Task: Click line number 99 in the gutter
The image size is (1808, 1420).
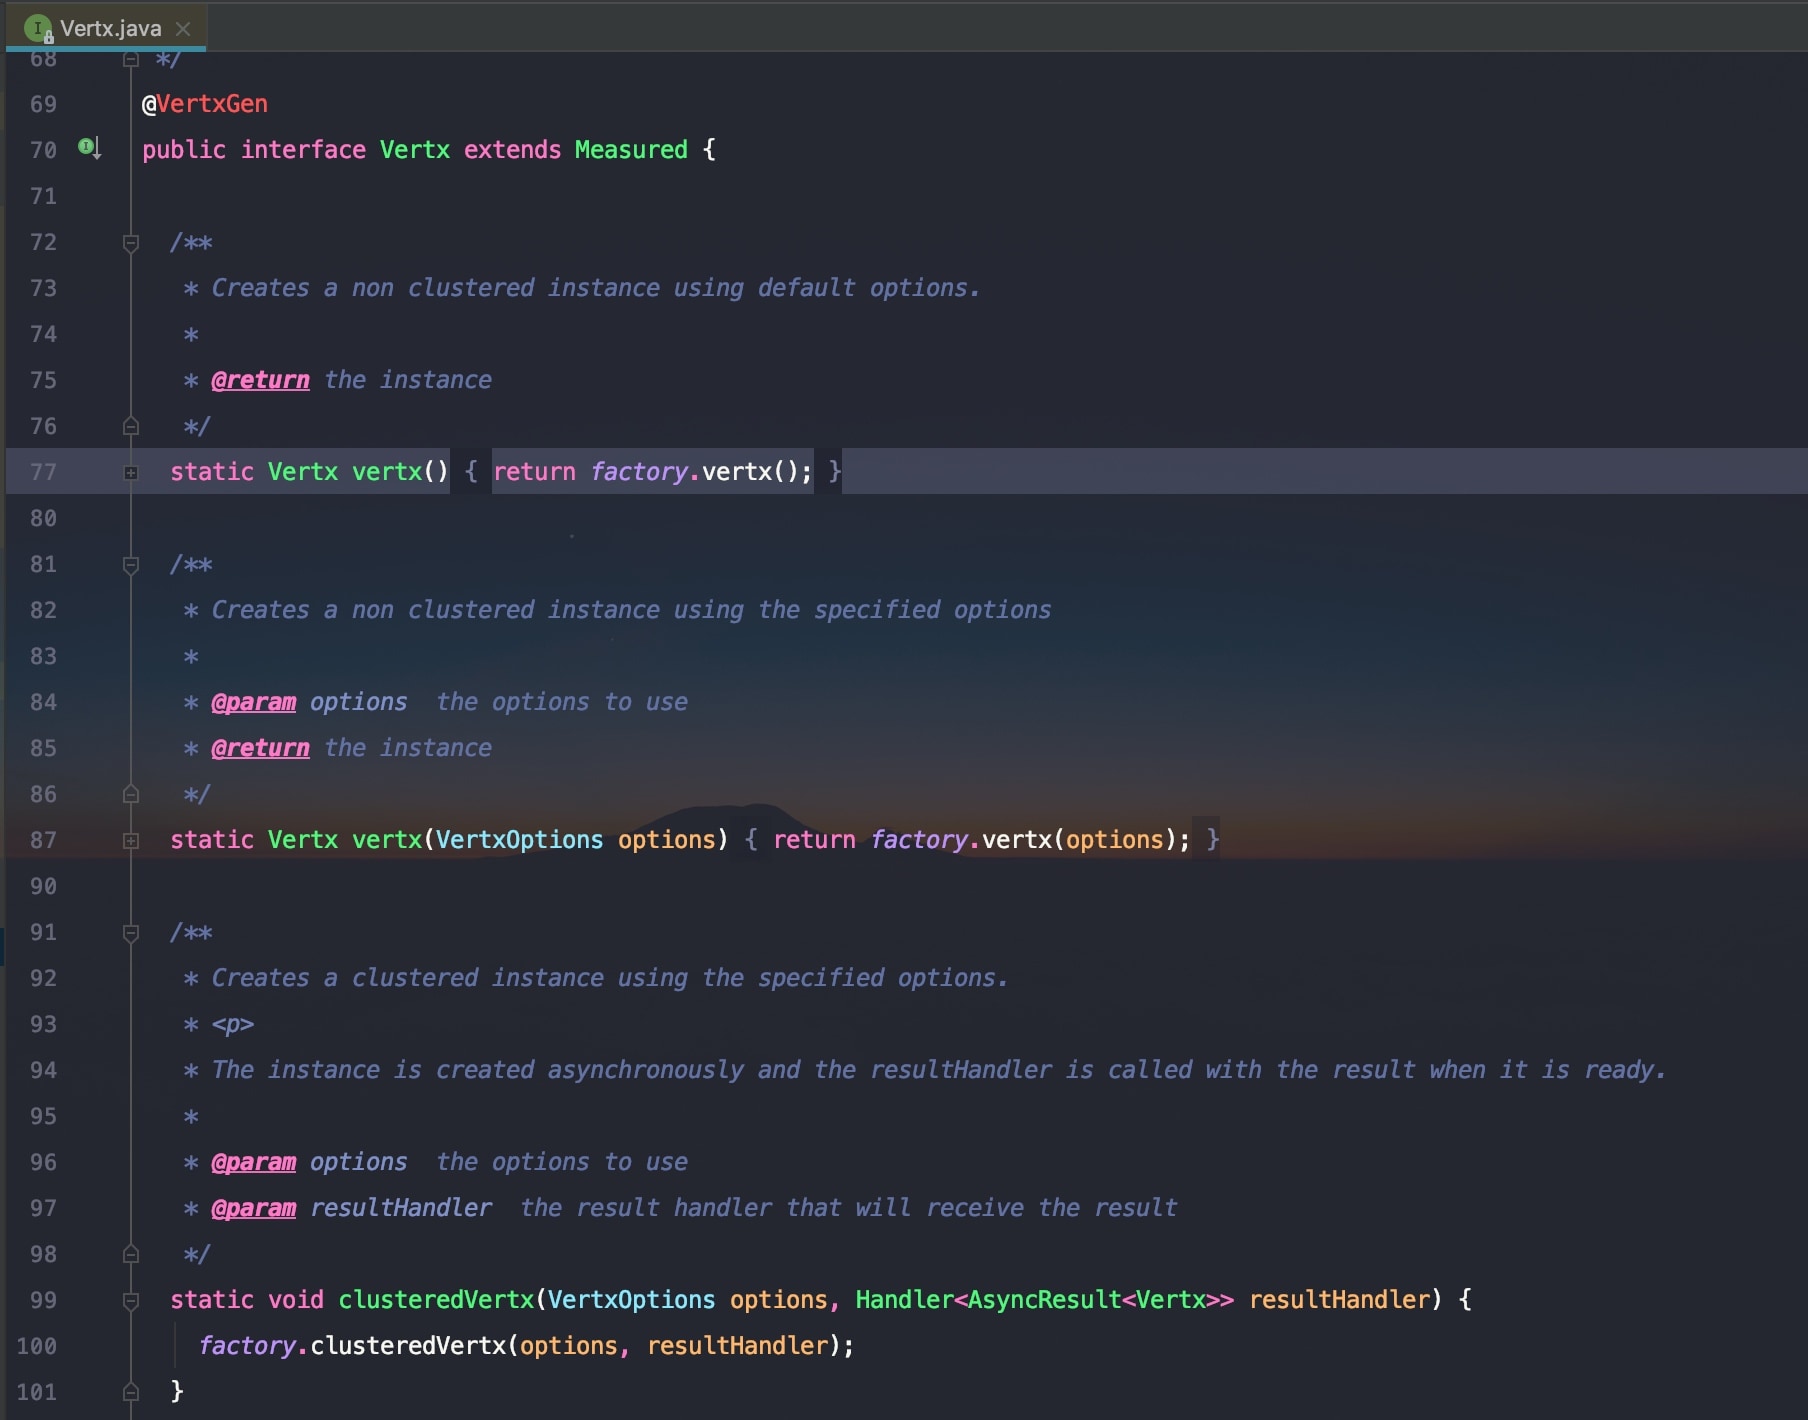Action: coord(43,1300)
